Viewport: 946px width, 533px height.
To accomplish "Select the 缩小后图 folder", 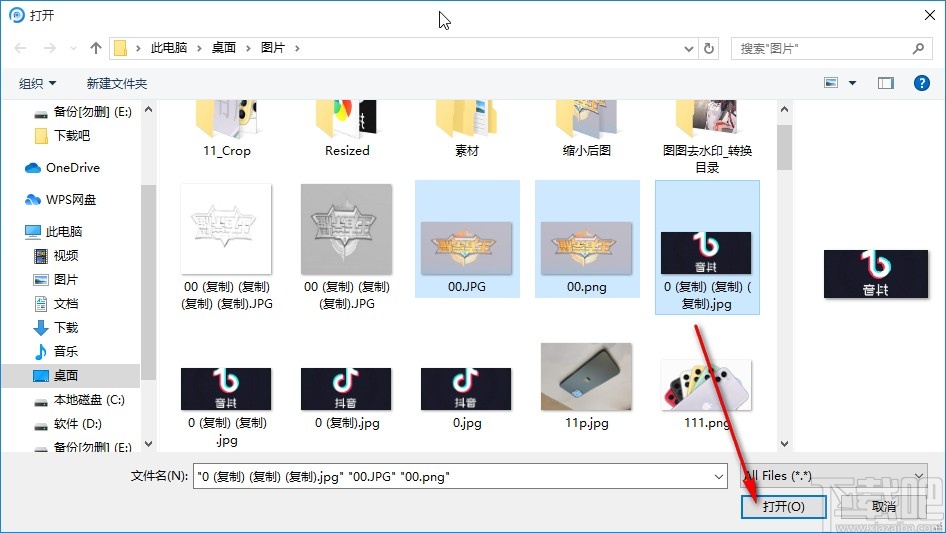I will pyautogui.click(x=586, y=130).
